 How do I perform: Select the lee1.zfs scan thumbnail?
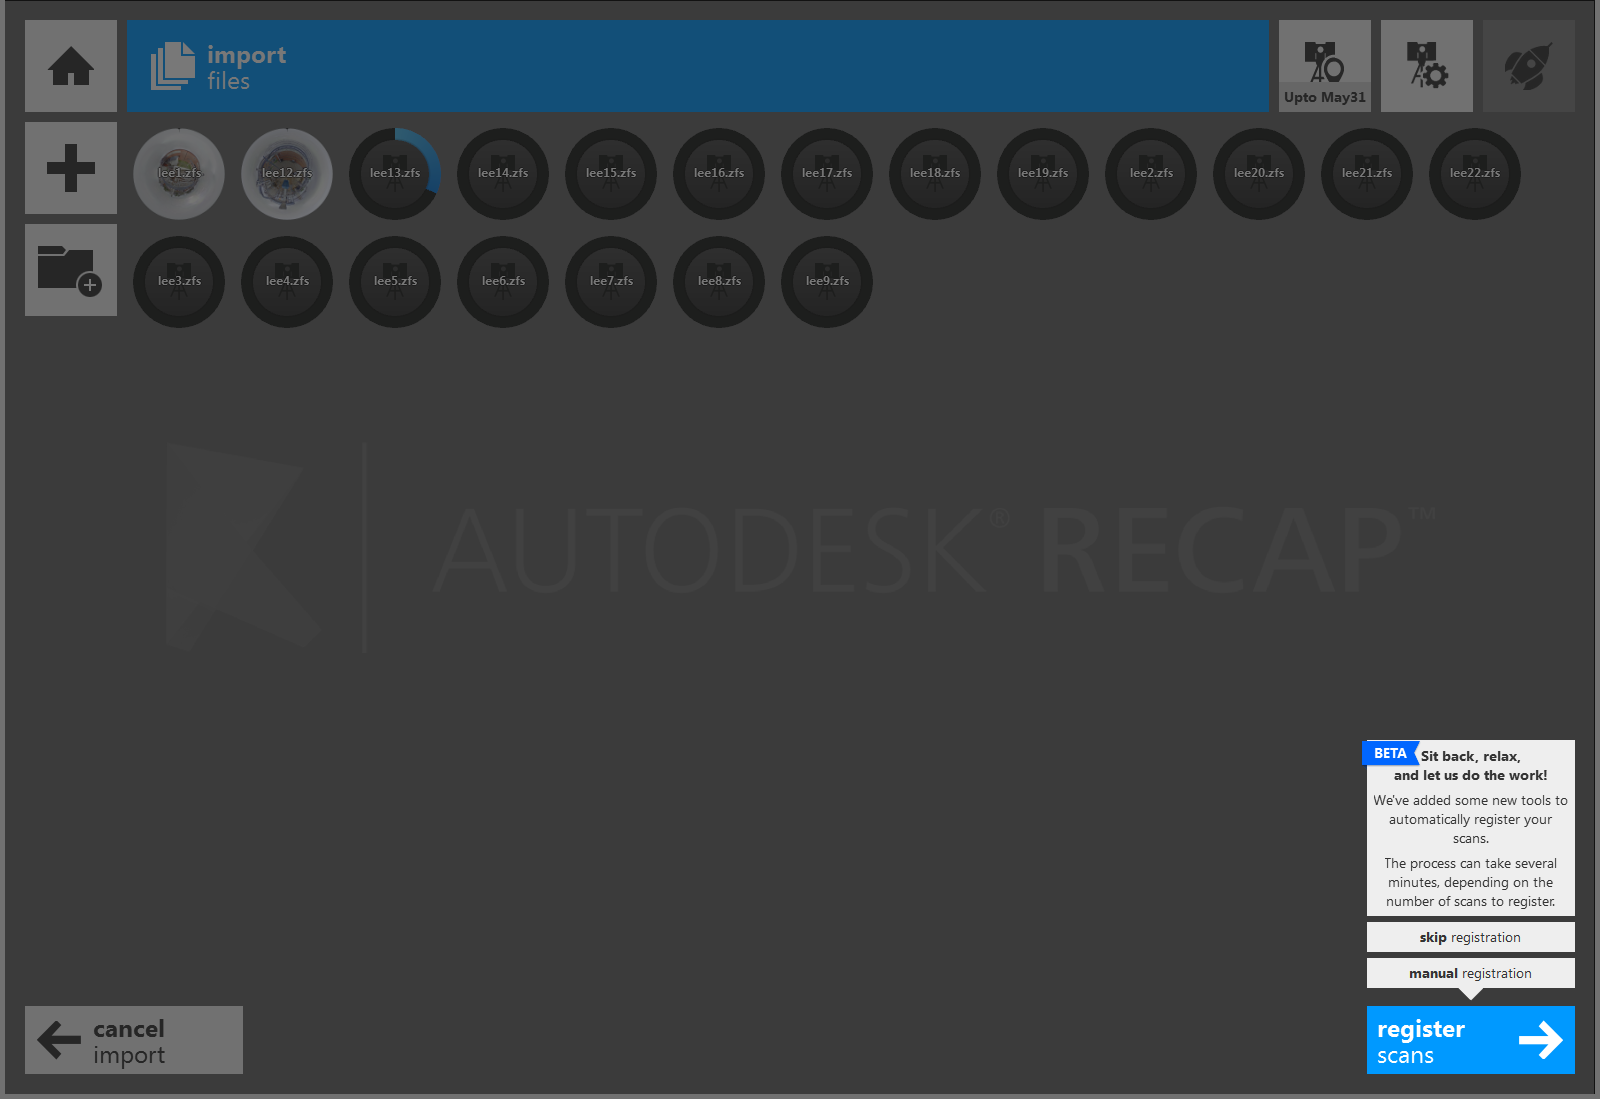click(x=179, y=174)
